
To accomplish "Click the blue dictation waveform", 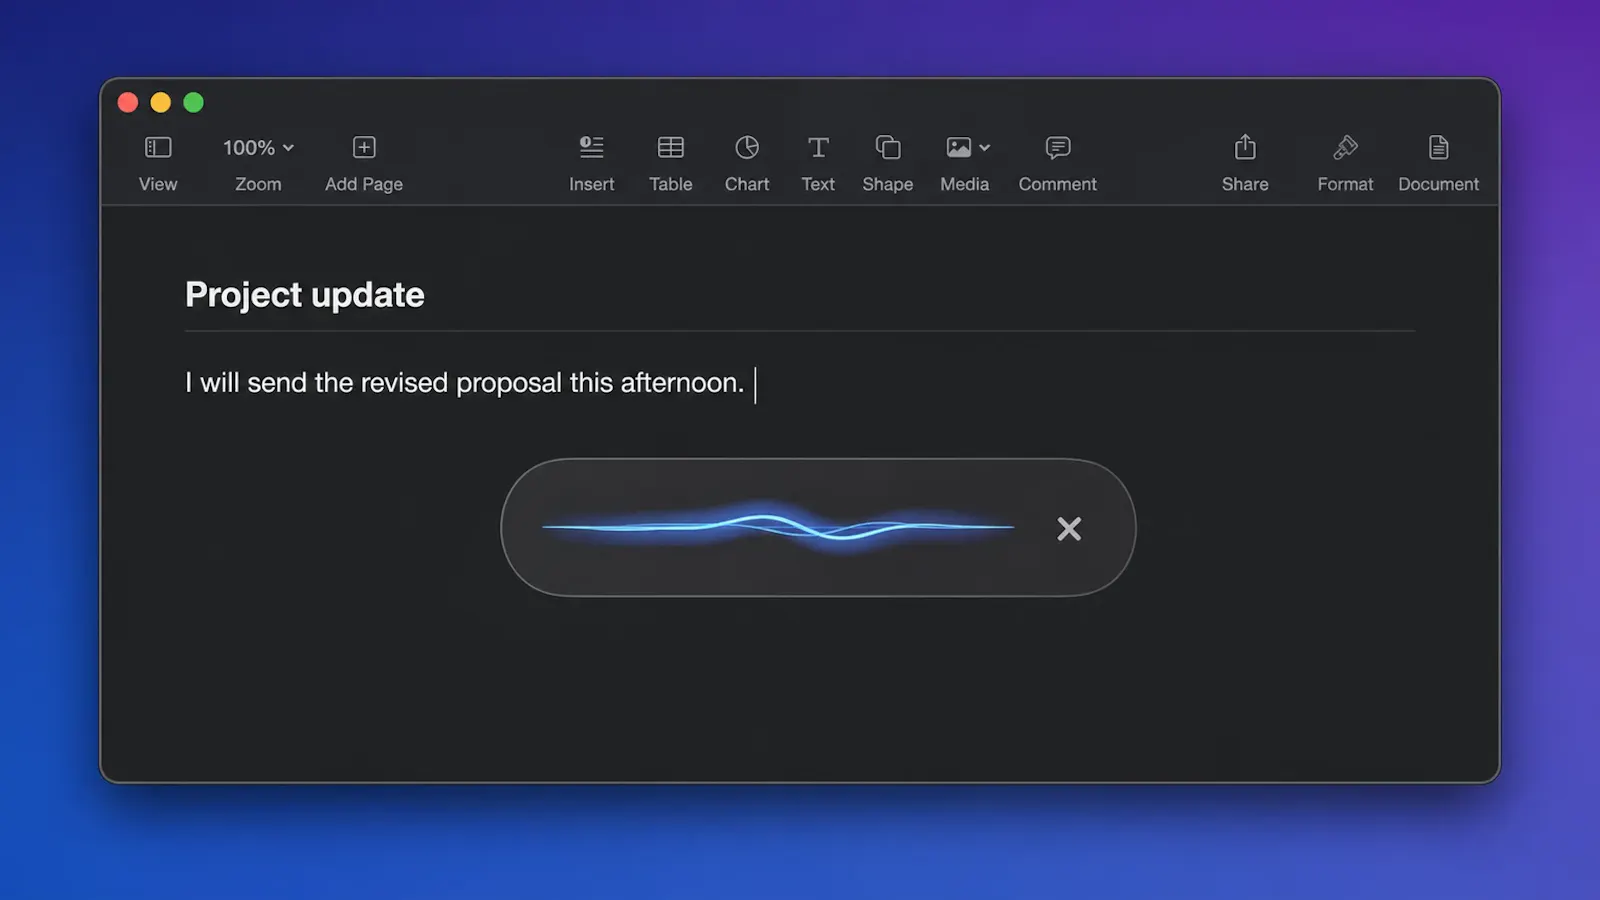I will (778, 526).
